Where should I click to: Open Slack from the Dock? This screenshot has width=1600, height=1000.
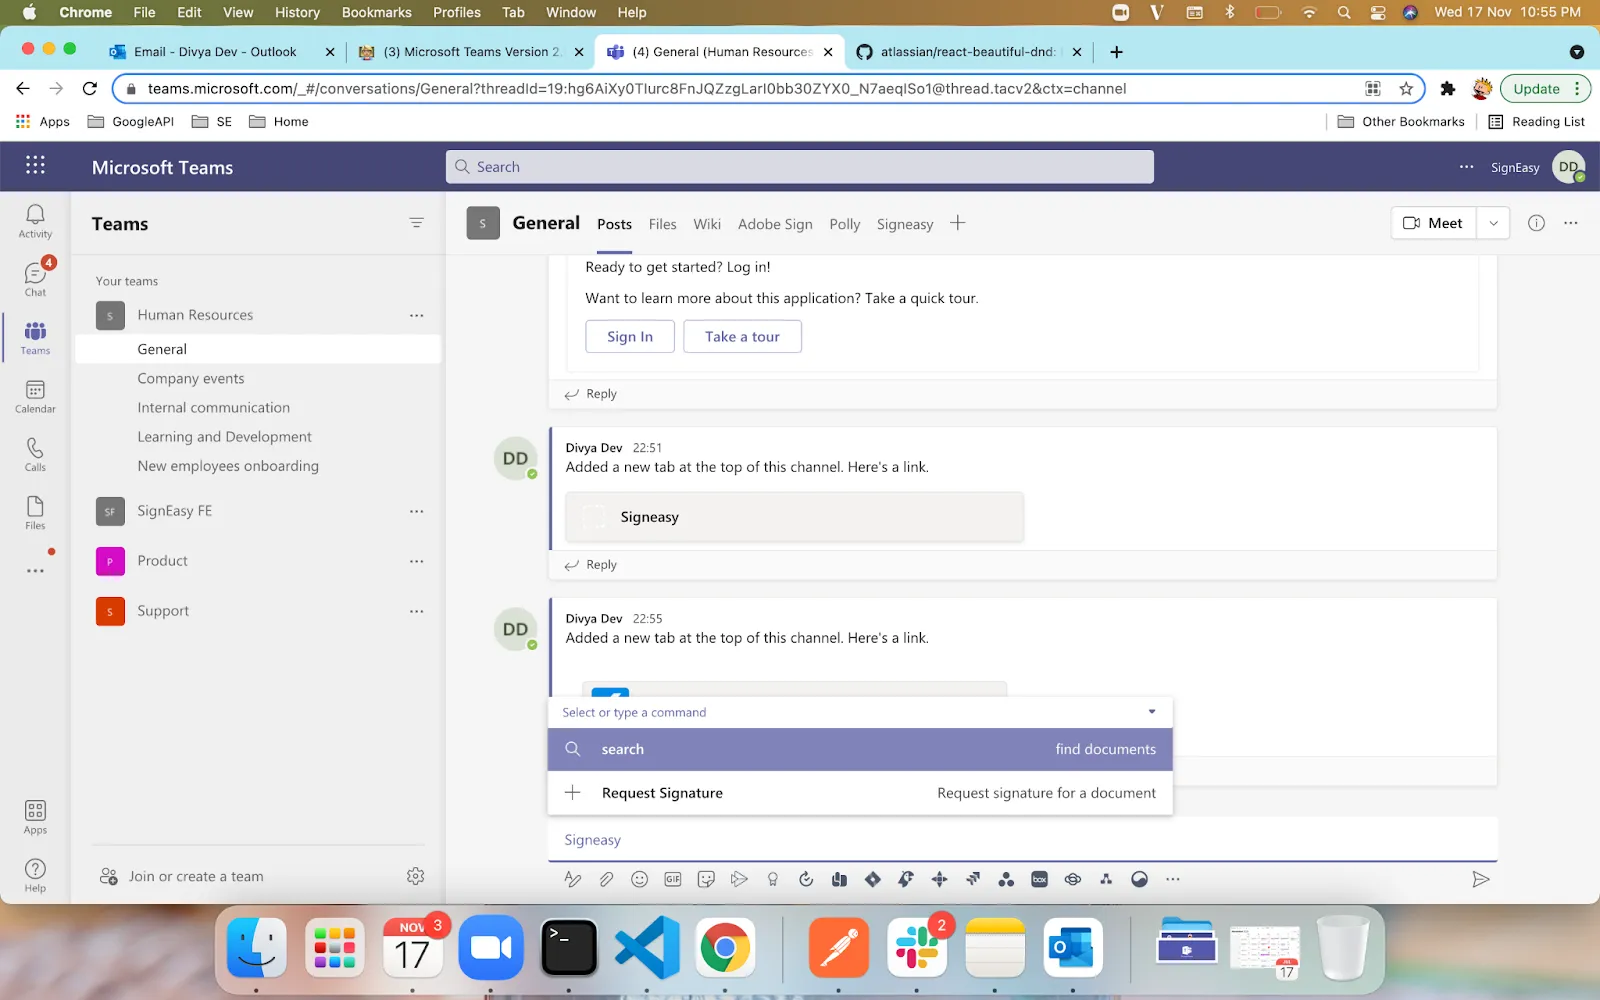tap(916, 947)
